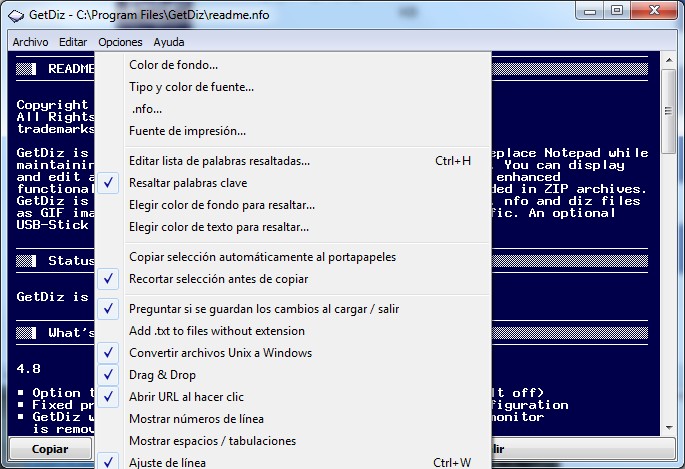This screenshot has width=685, height=469.
Task: Toggle Resaltar palabras clave
Action: [293, 183]
